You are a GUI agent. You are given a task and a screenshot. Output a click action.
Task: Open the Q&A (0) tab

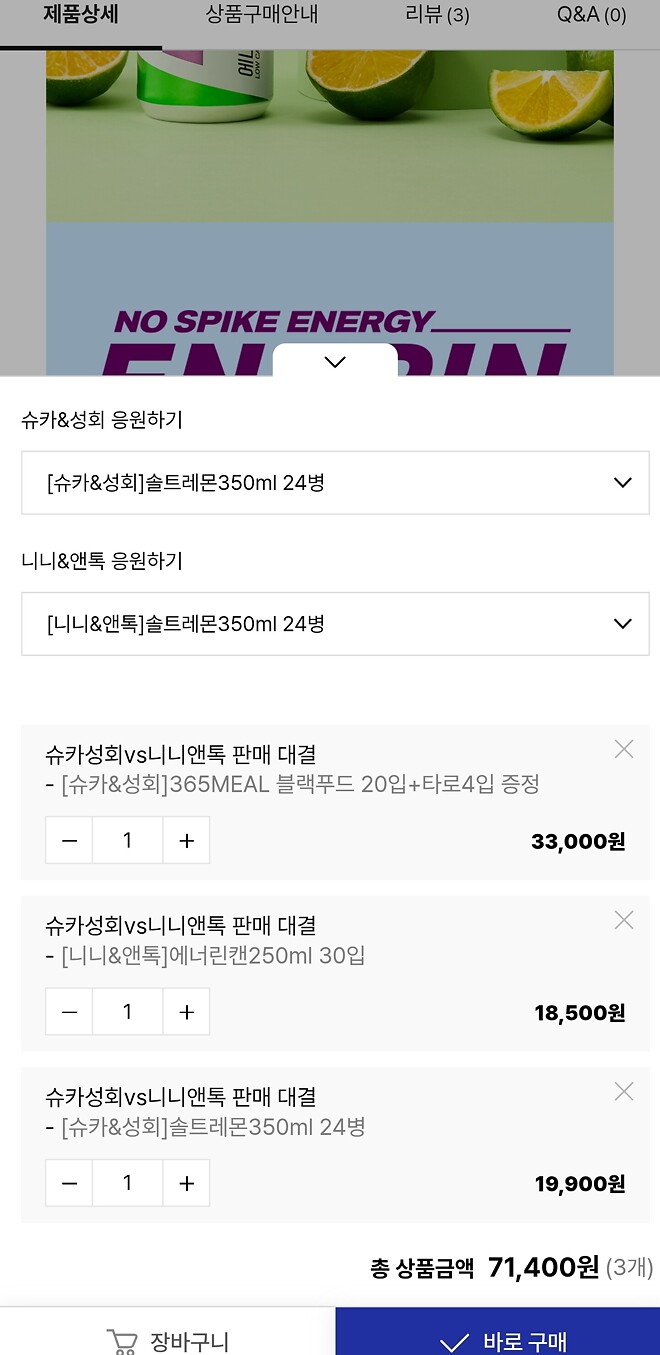[x=590, y=15]
